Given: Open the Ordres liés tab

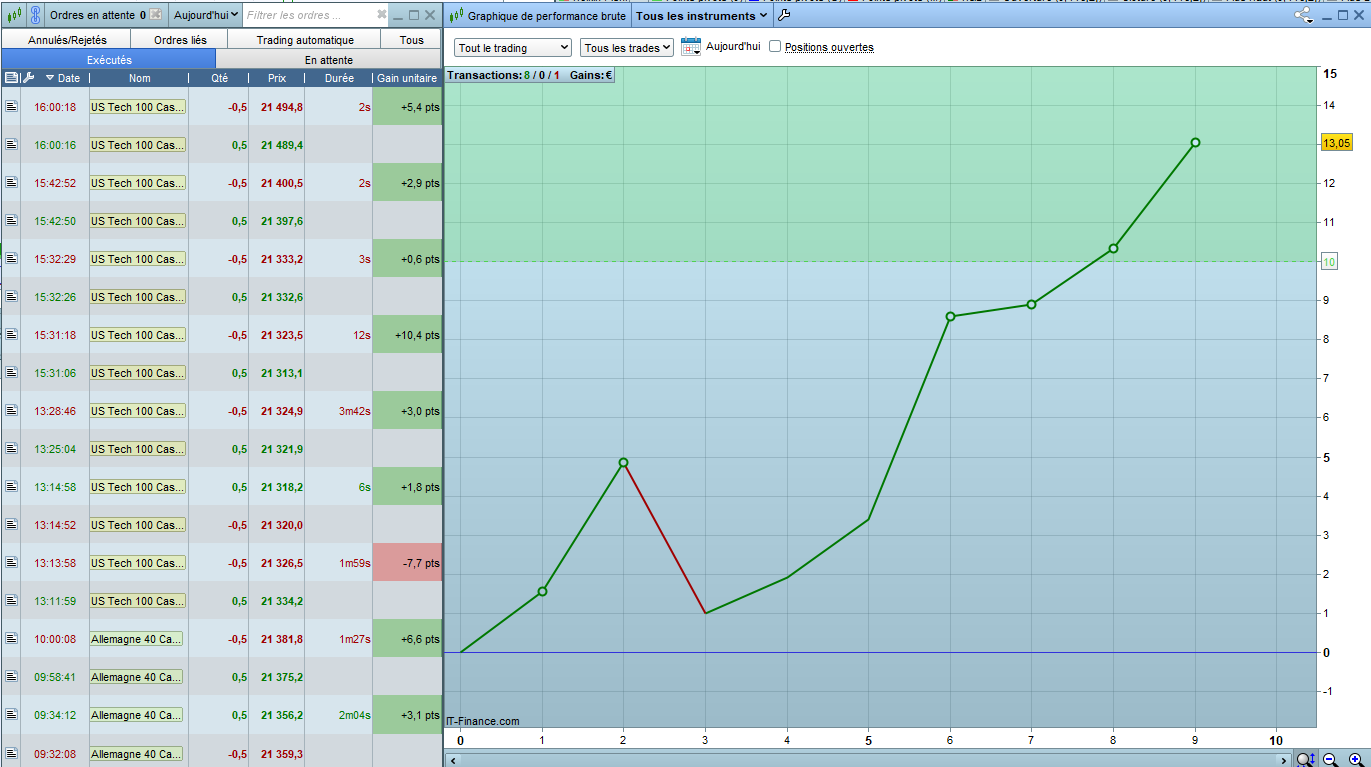Looking at the screenshot, I should coord(181,40).
